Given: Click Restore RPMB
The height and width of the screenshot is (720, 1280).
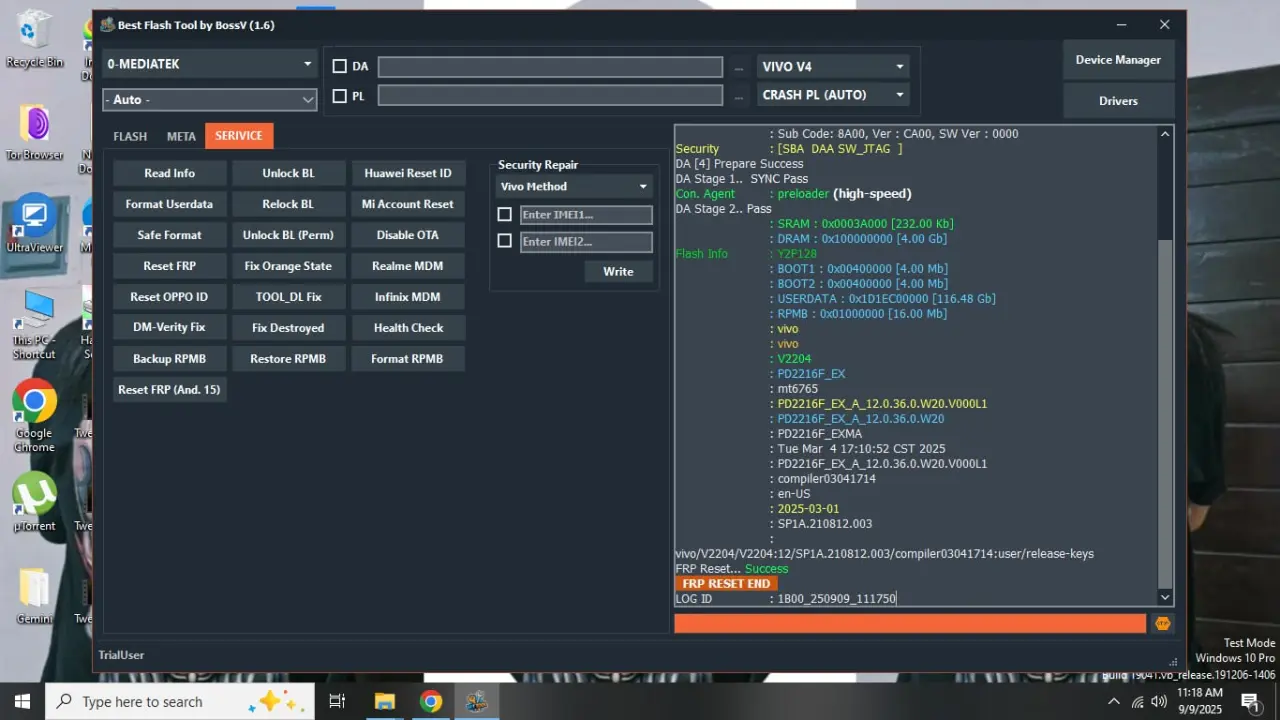Looking at the screenshot, I should pos(289,359).
